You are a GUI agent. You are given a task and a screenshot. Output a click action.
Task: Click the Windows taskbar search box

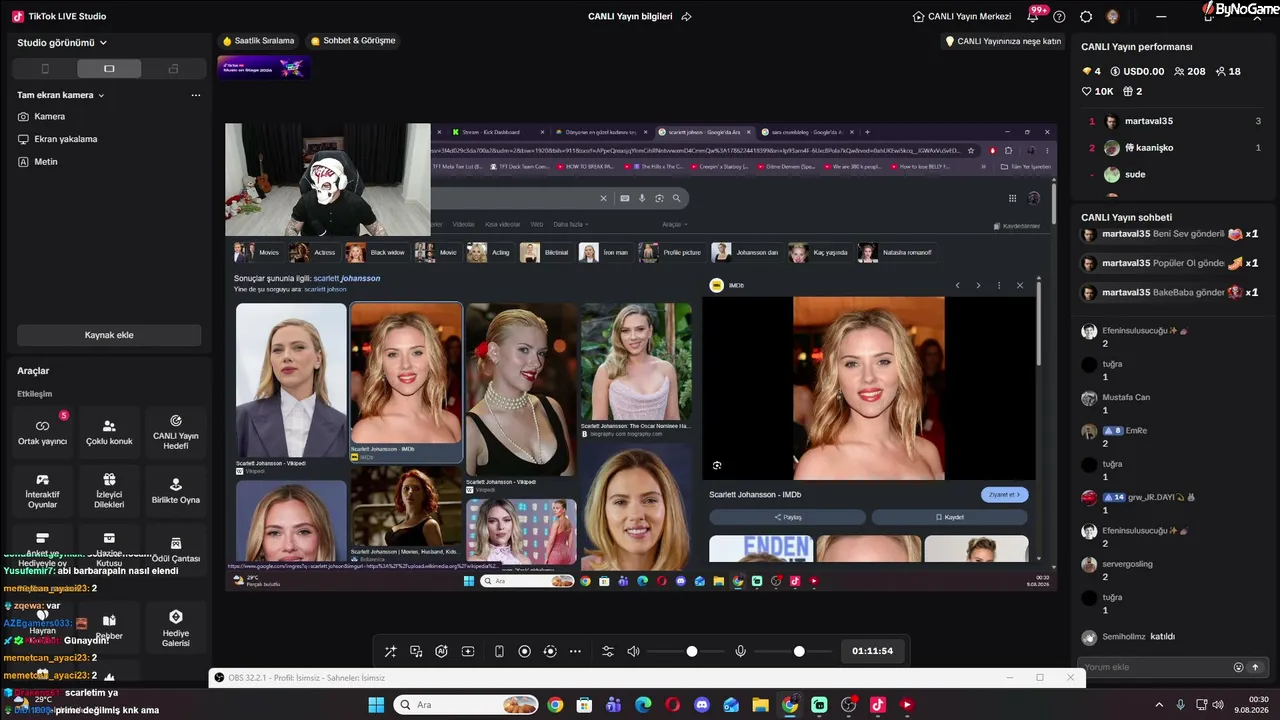(x=466, y=705)
